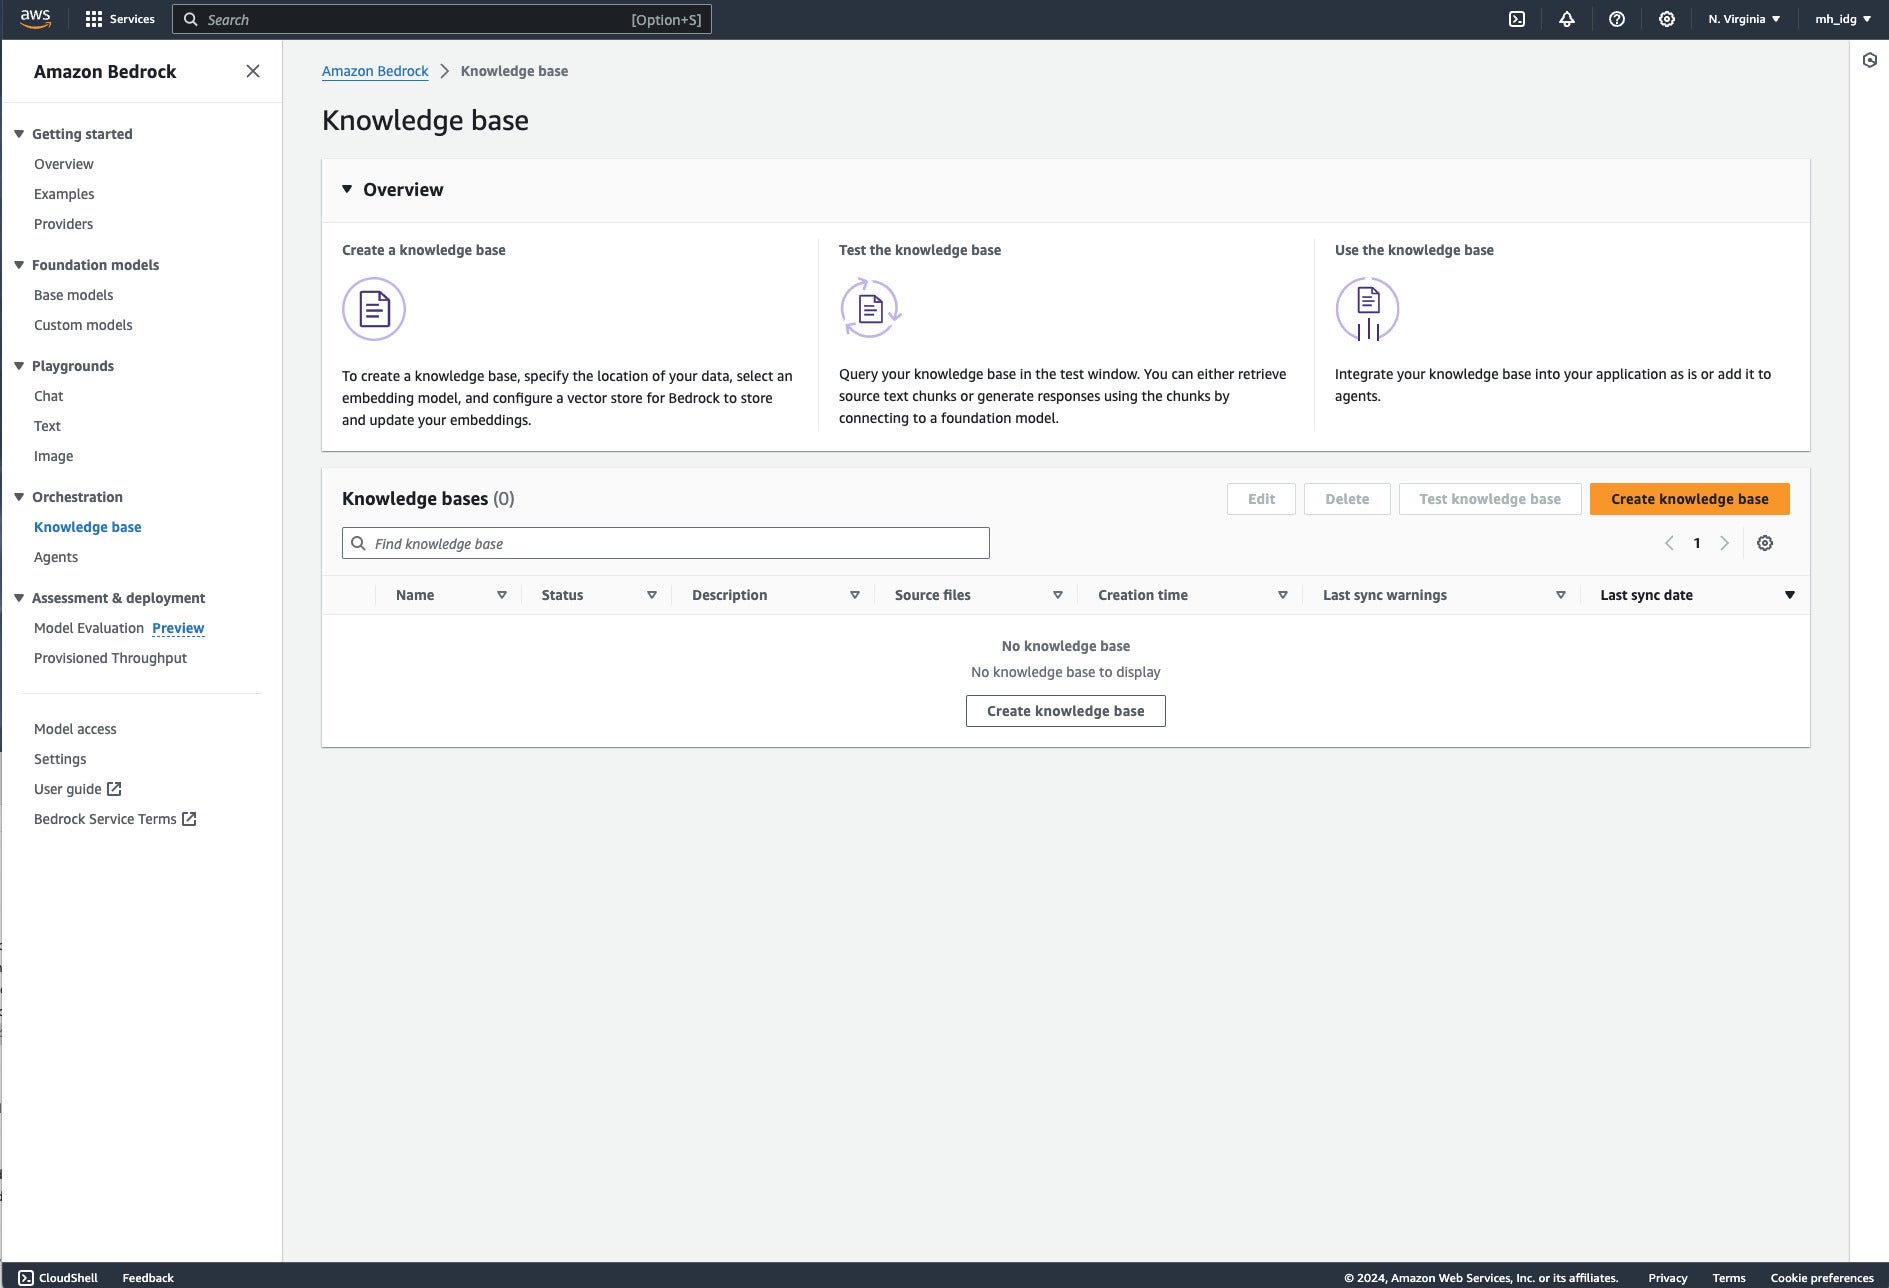Open Overview in the sidebar
The image size is (1889, 1288).
pyautogui.click(x=64, y=164)
